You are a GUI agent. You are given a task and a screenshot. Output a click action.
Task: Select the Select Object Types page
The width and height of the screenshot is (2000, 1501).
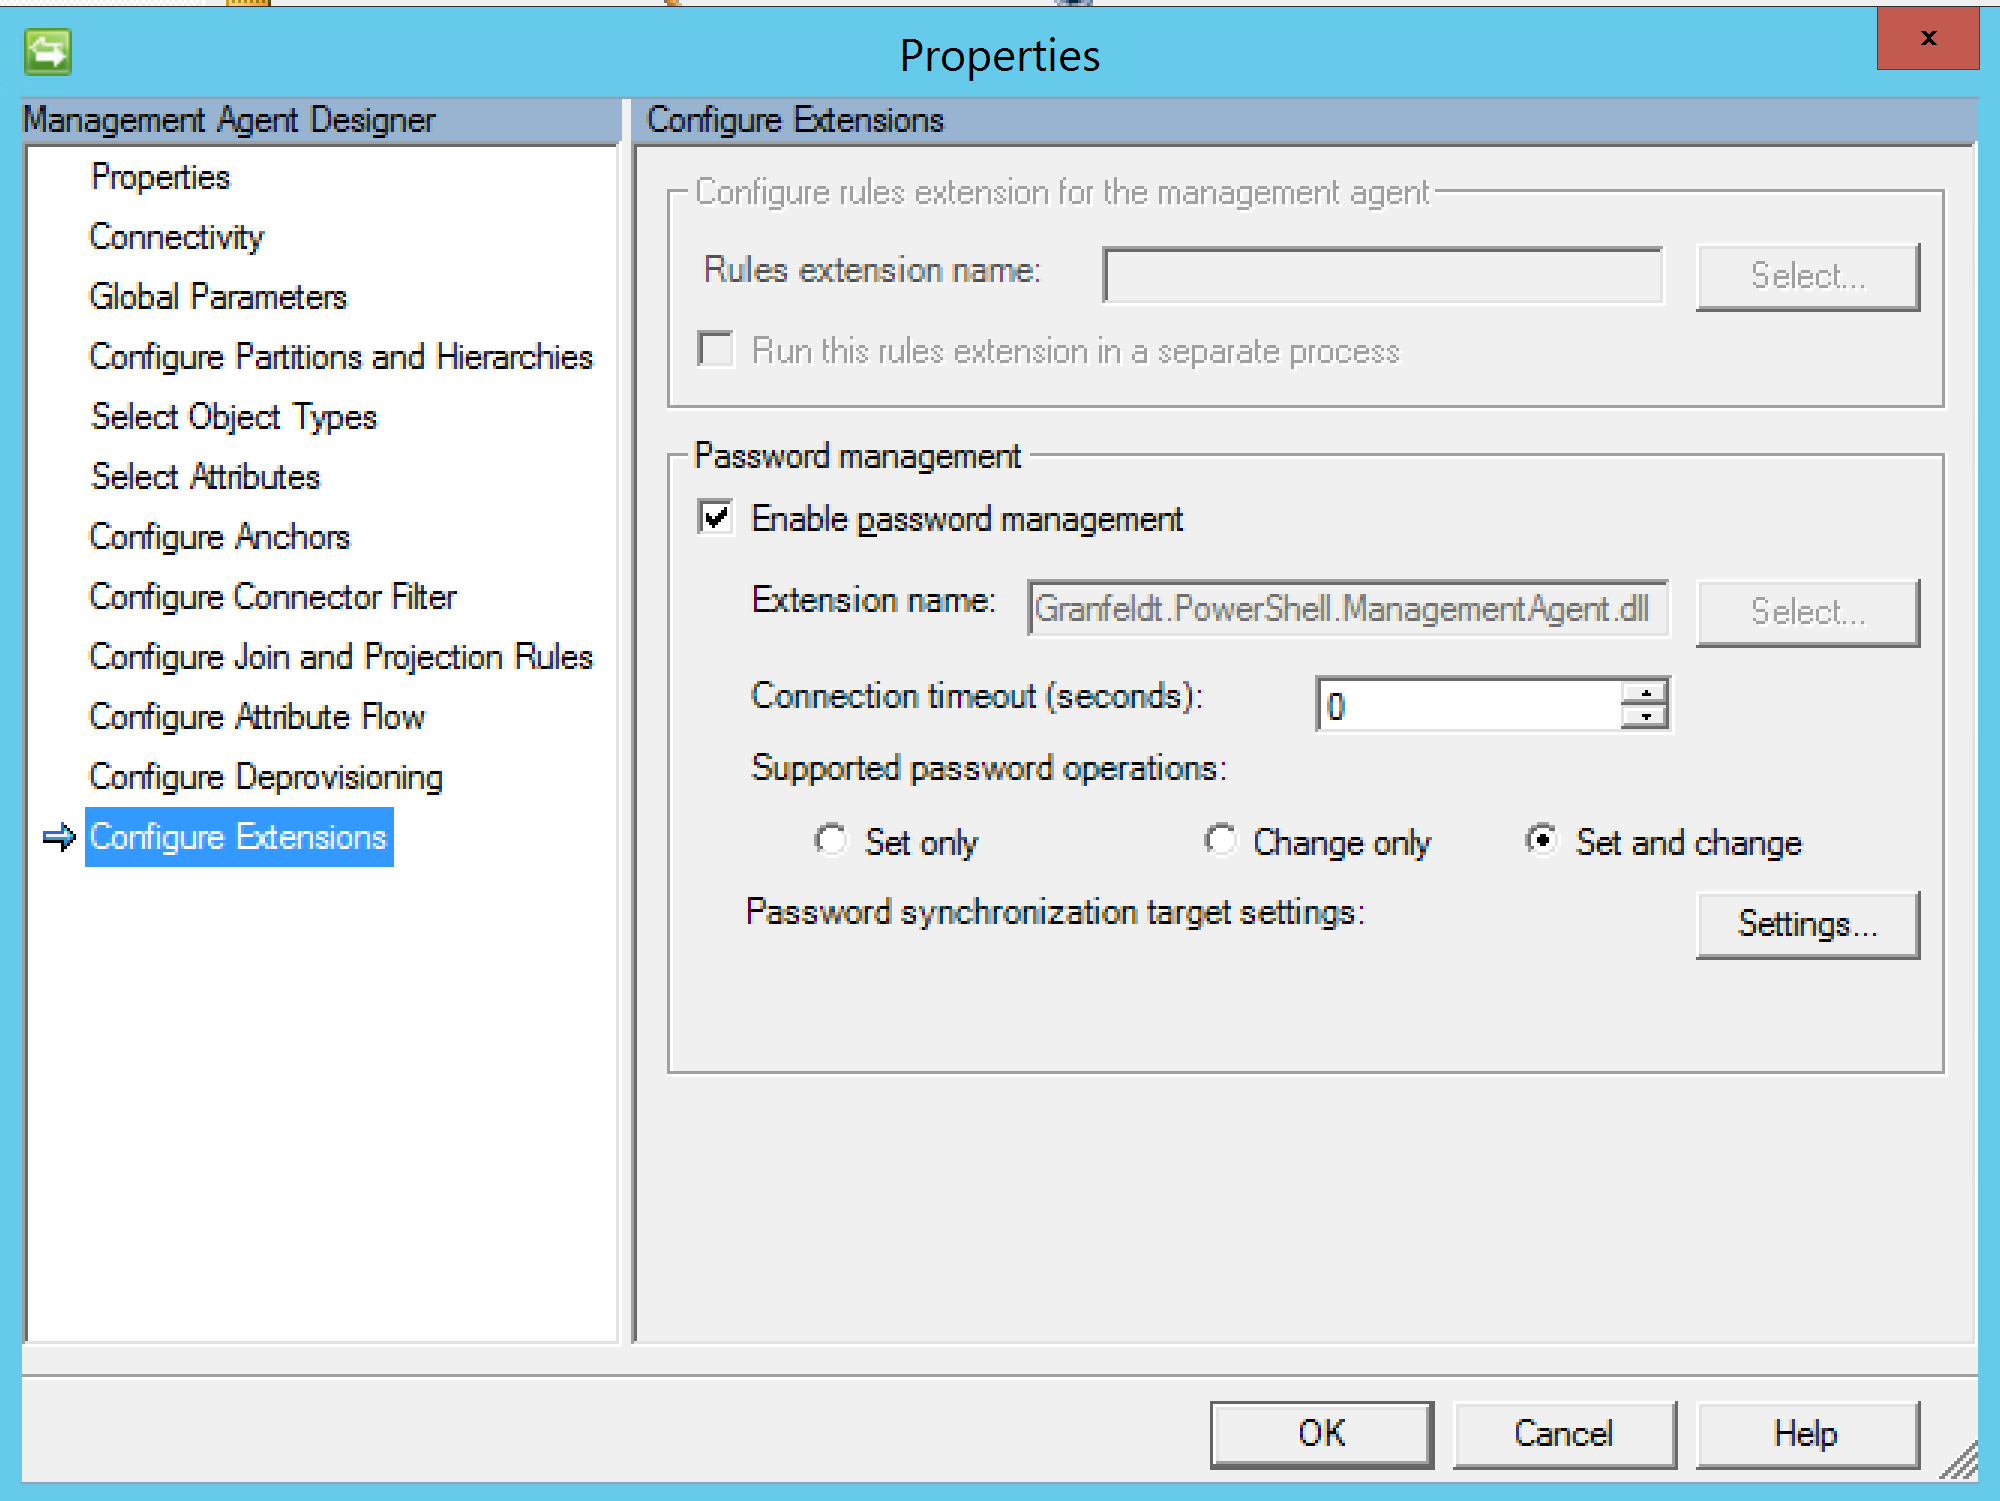tap(233, 417)
